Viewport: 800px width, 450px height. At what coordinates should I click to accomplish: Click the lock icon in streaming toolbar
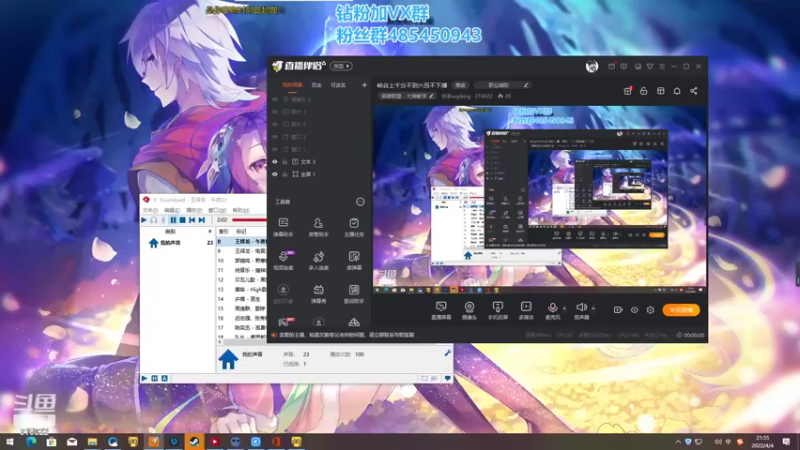tap(644, 91)
